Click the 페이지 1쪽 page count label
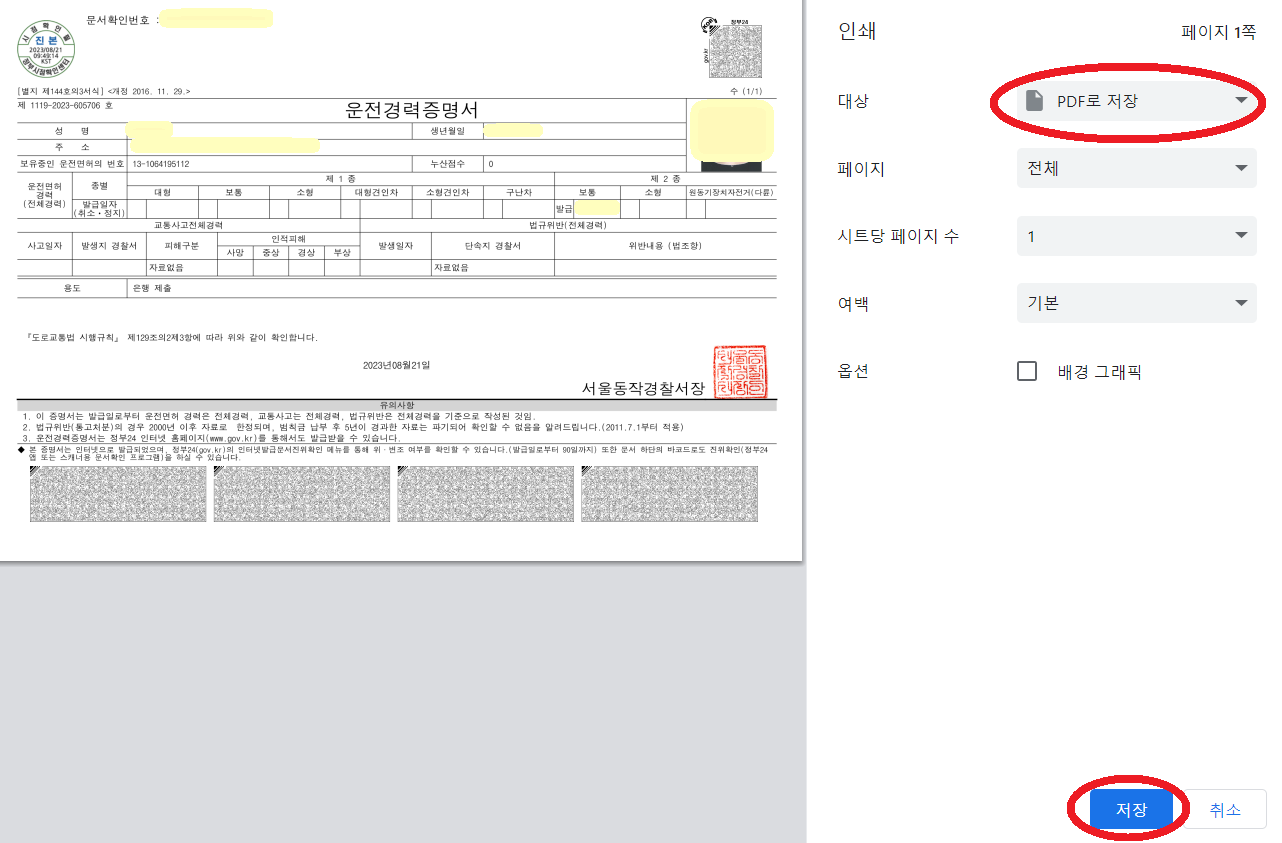1282x843 pixels. click(1219, 32)
